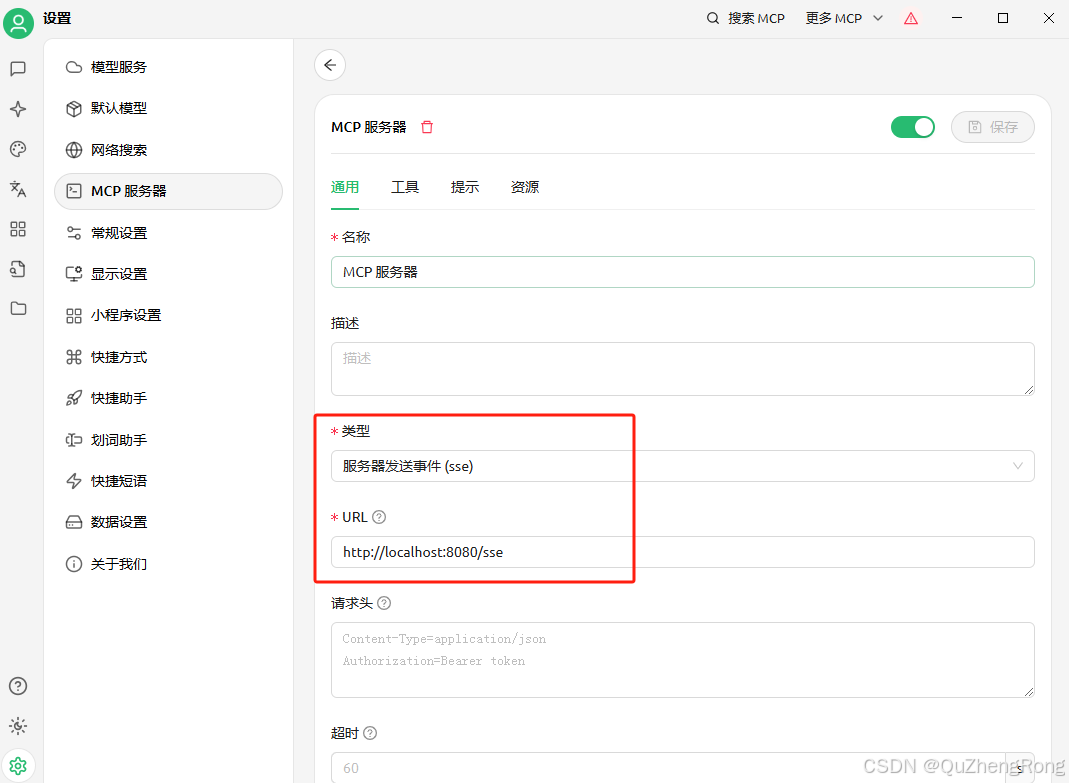Click the 保存 save button
The height and width of the screenshot is (783, 1069).
coord(993,127)
